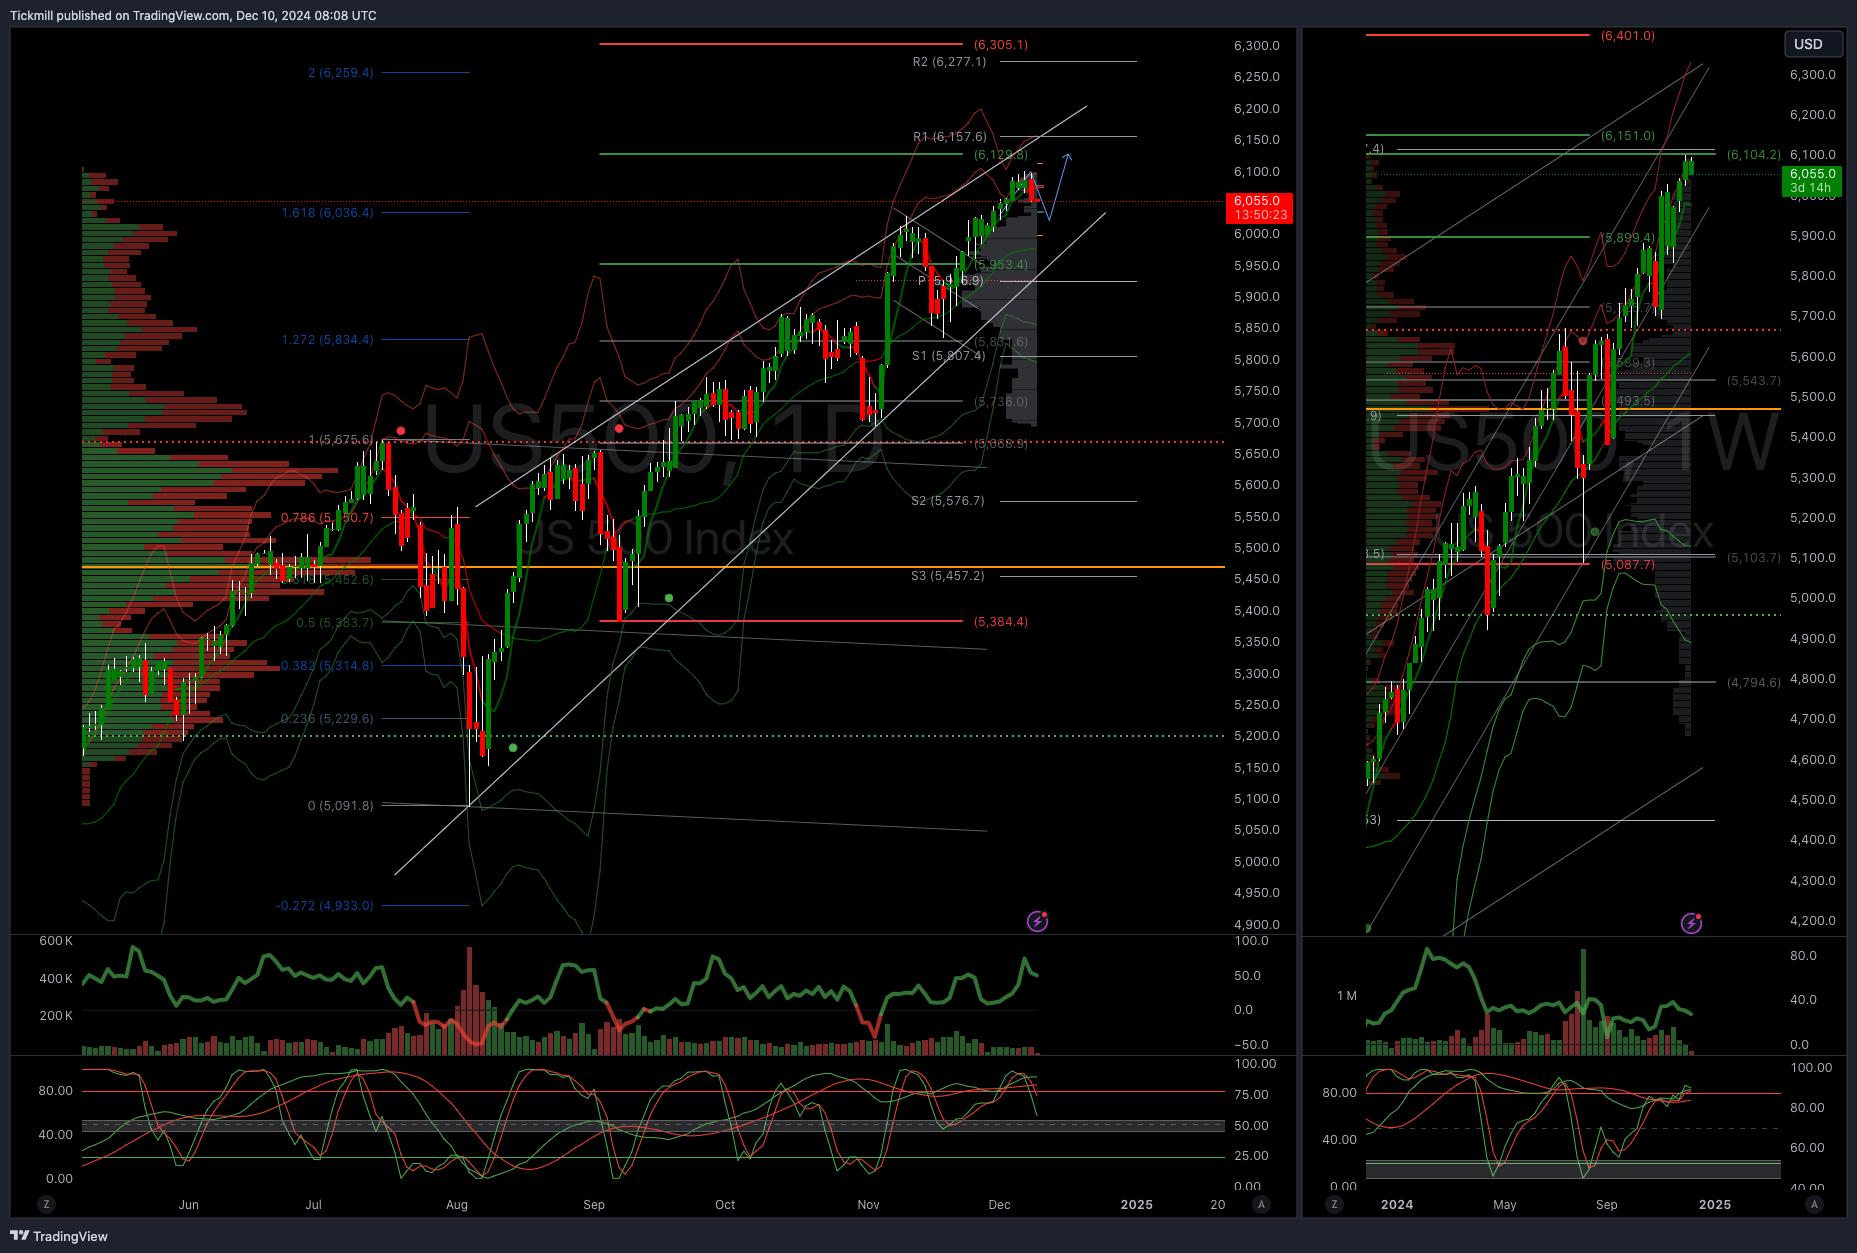Open the TradingView logo link

coord(59,1236)
